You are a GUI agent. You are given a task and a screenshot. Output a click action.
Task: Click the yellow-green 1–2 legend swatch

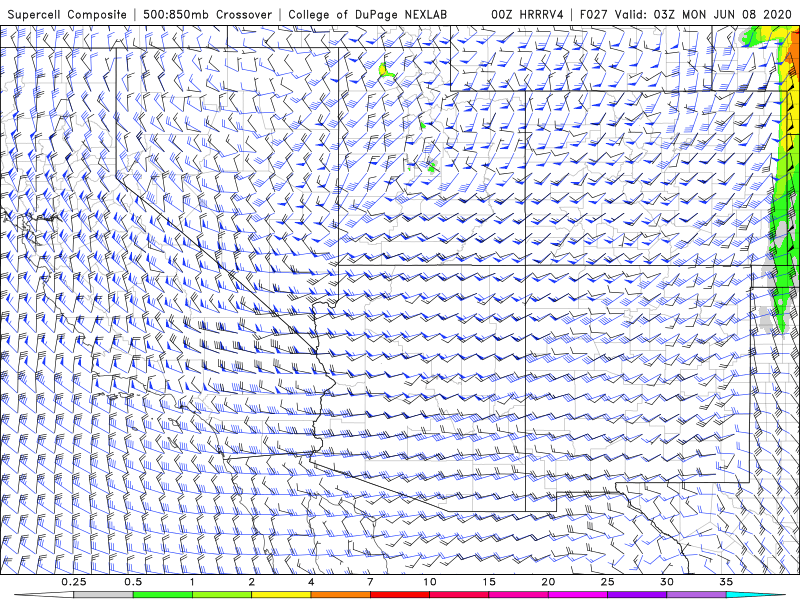click(222, 595)
